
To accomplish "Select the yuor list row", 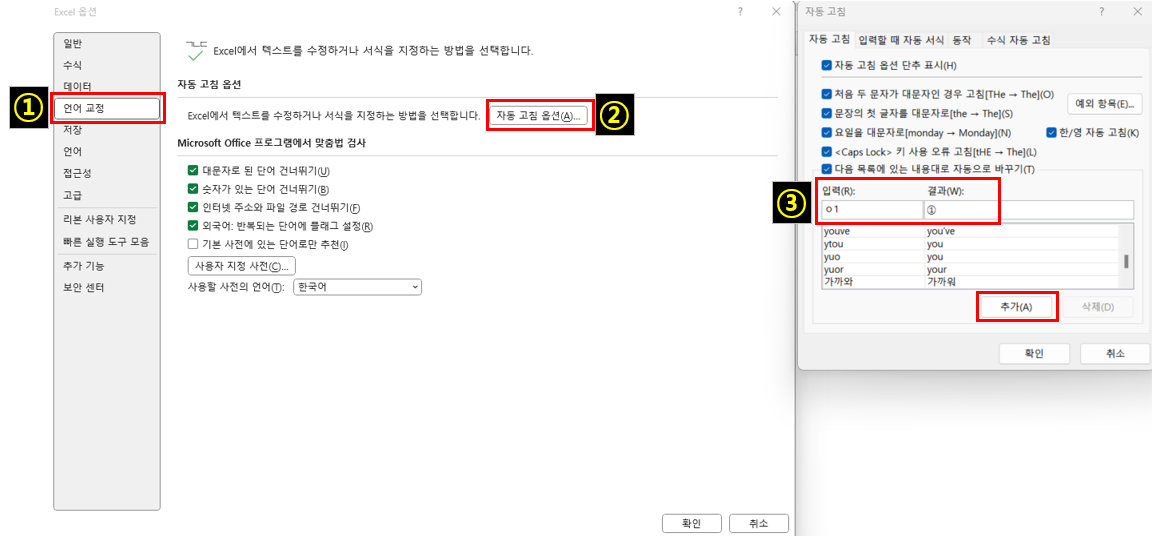I will (x=970, y=269).
